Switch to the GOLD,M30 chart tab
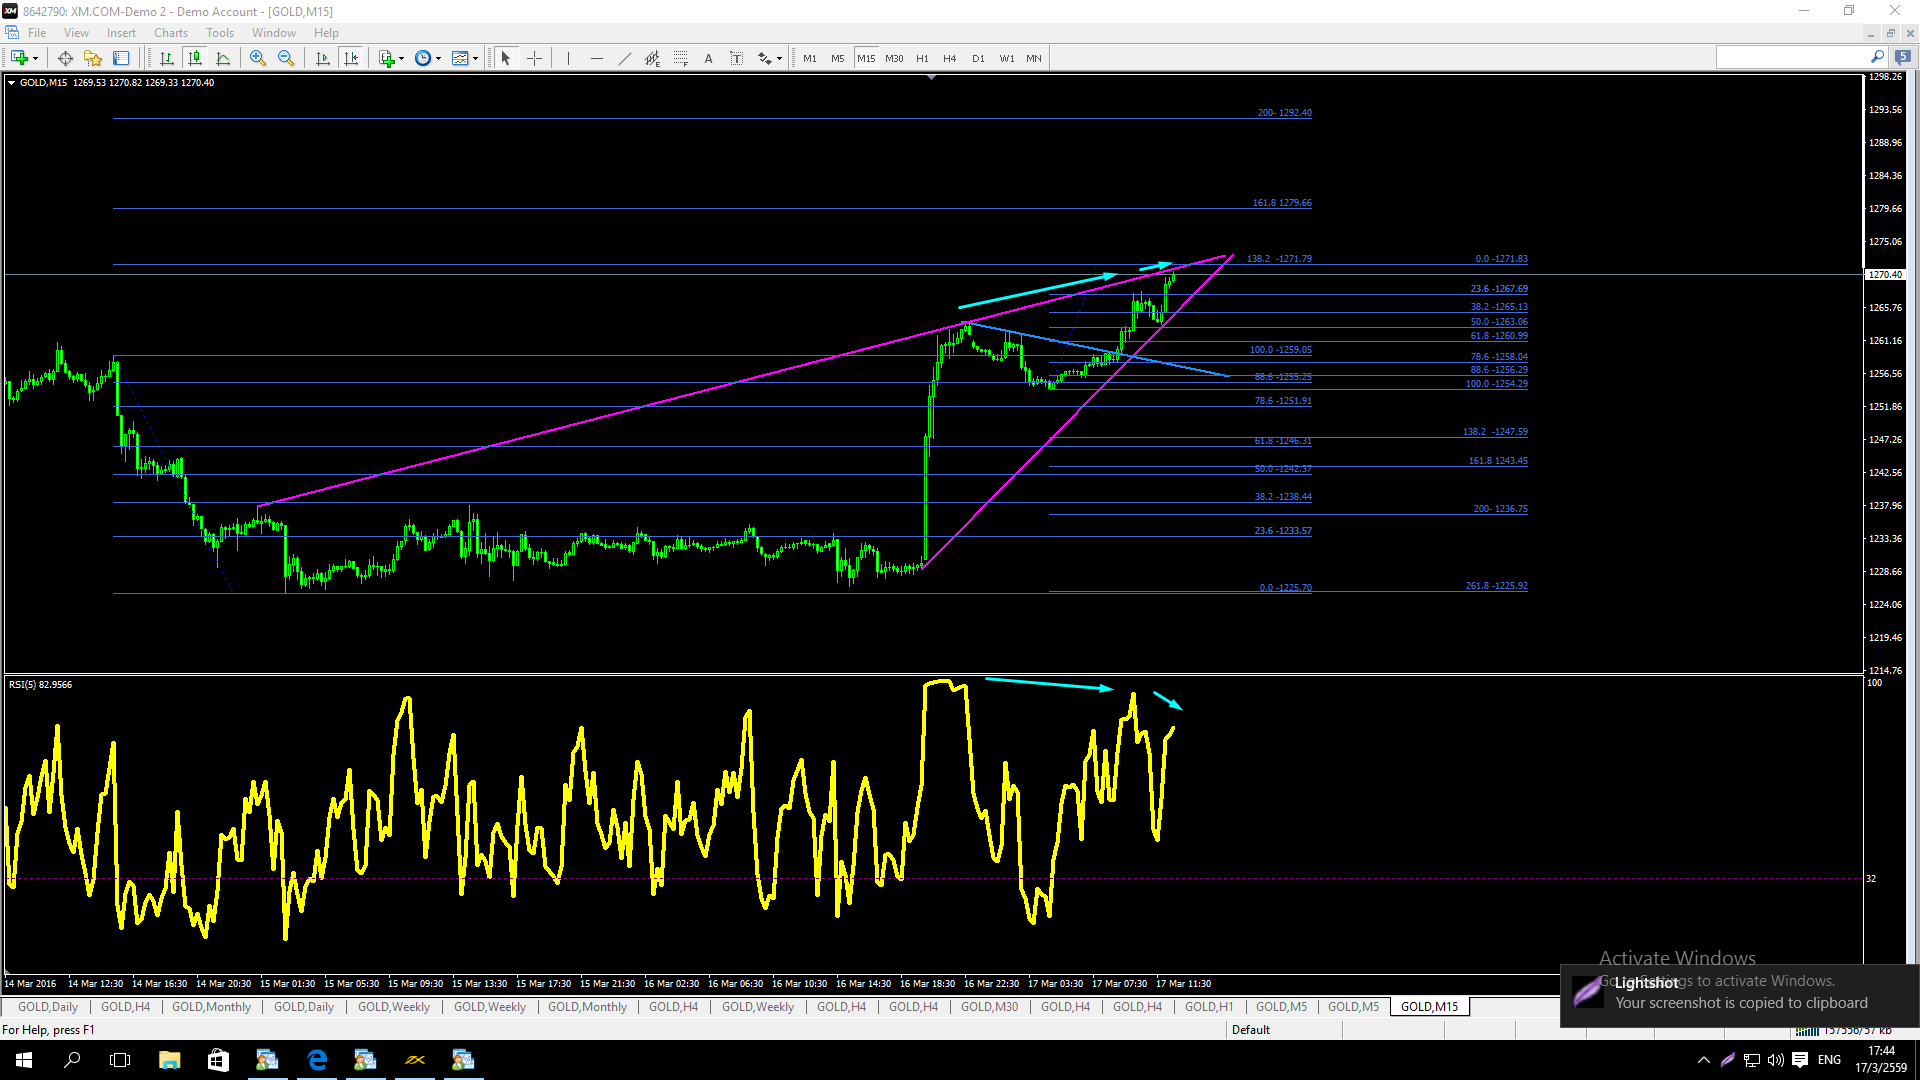This screenshot has height=1080, width=1920. [989, 1007]
